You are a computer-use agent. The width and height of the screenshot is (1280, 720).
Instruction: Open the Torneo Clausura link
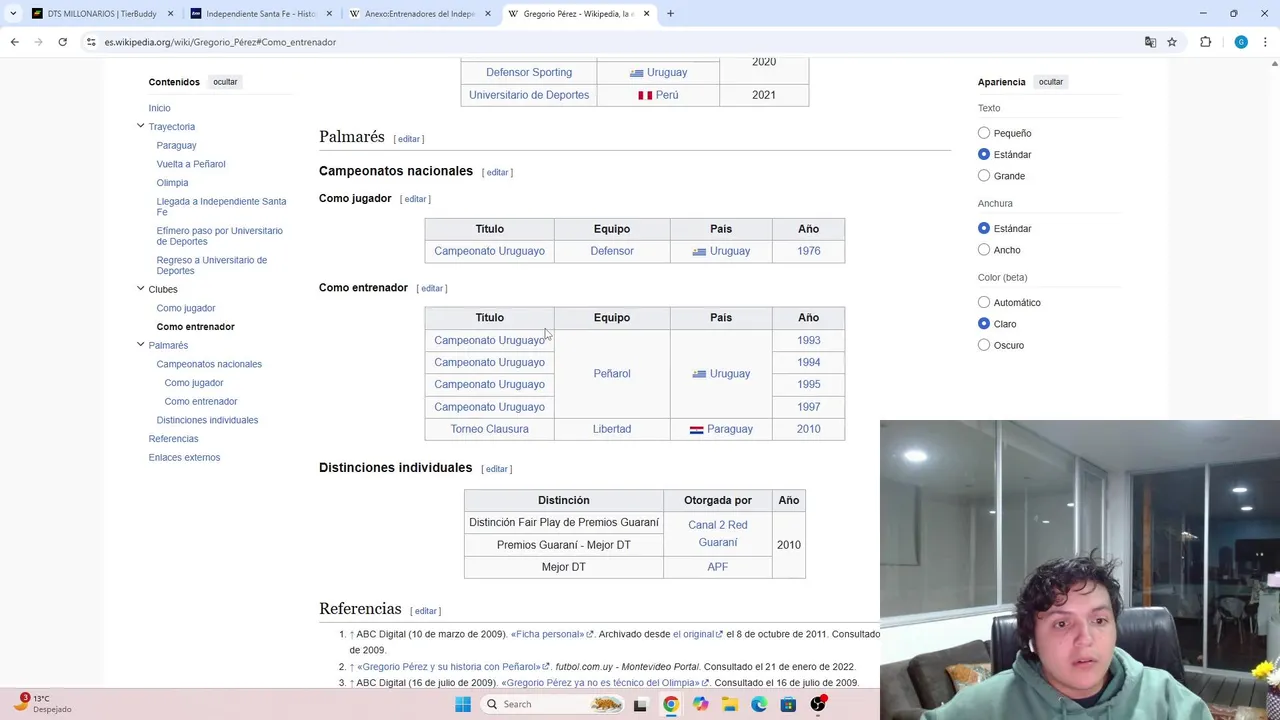(x=489, y=429)
